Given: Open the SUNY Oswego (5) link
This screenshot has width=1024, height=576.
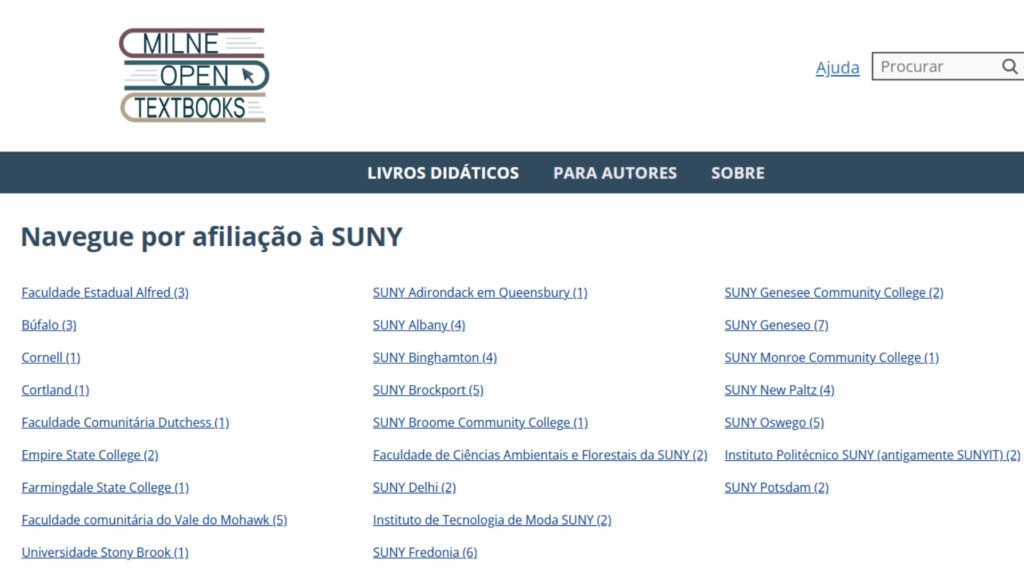Looking at the screenshot, I should click(x=774, y=423).
